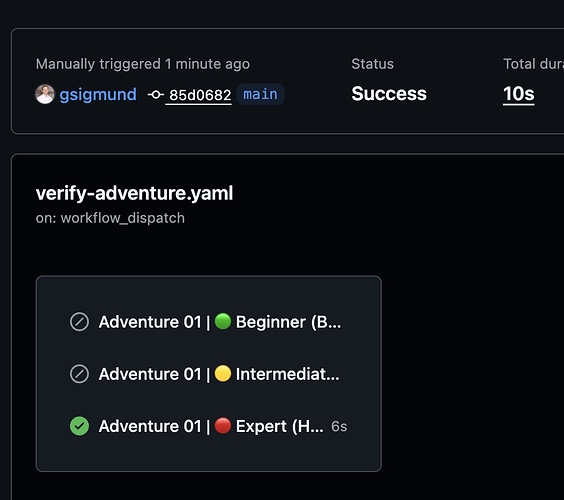Screen dimensions: 564x500
Task: Click the skipped icon for Beginner job
Action: pos(79,322)
